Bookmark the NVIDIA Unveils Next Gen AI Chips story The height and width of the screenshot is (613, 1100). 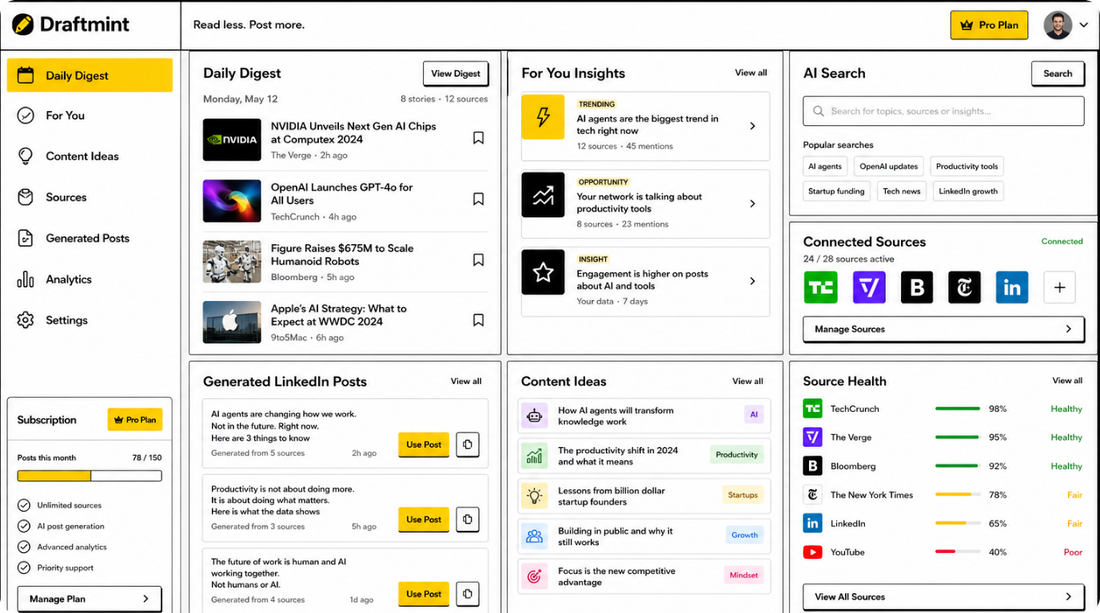pos(478,138)
